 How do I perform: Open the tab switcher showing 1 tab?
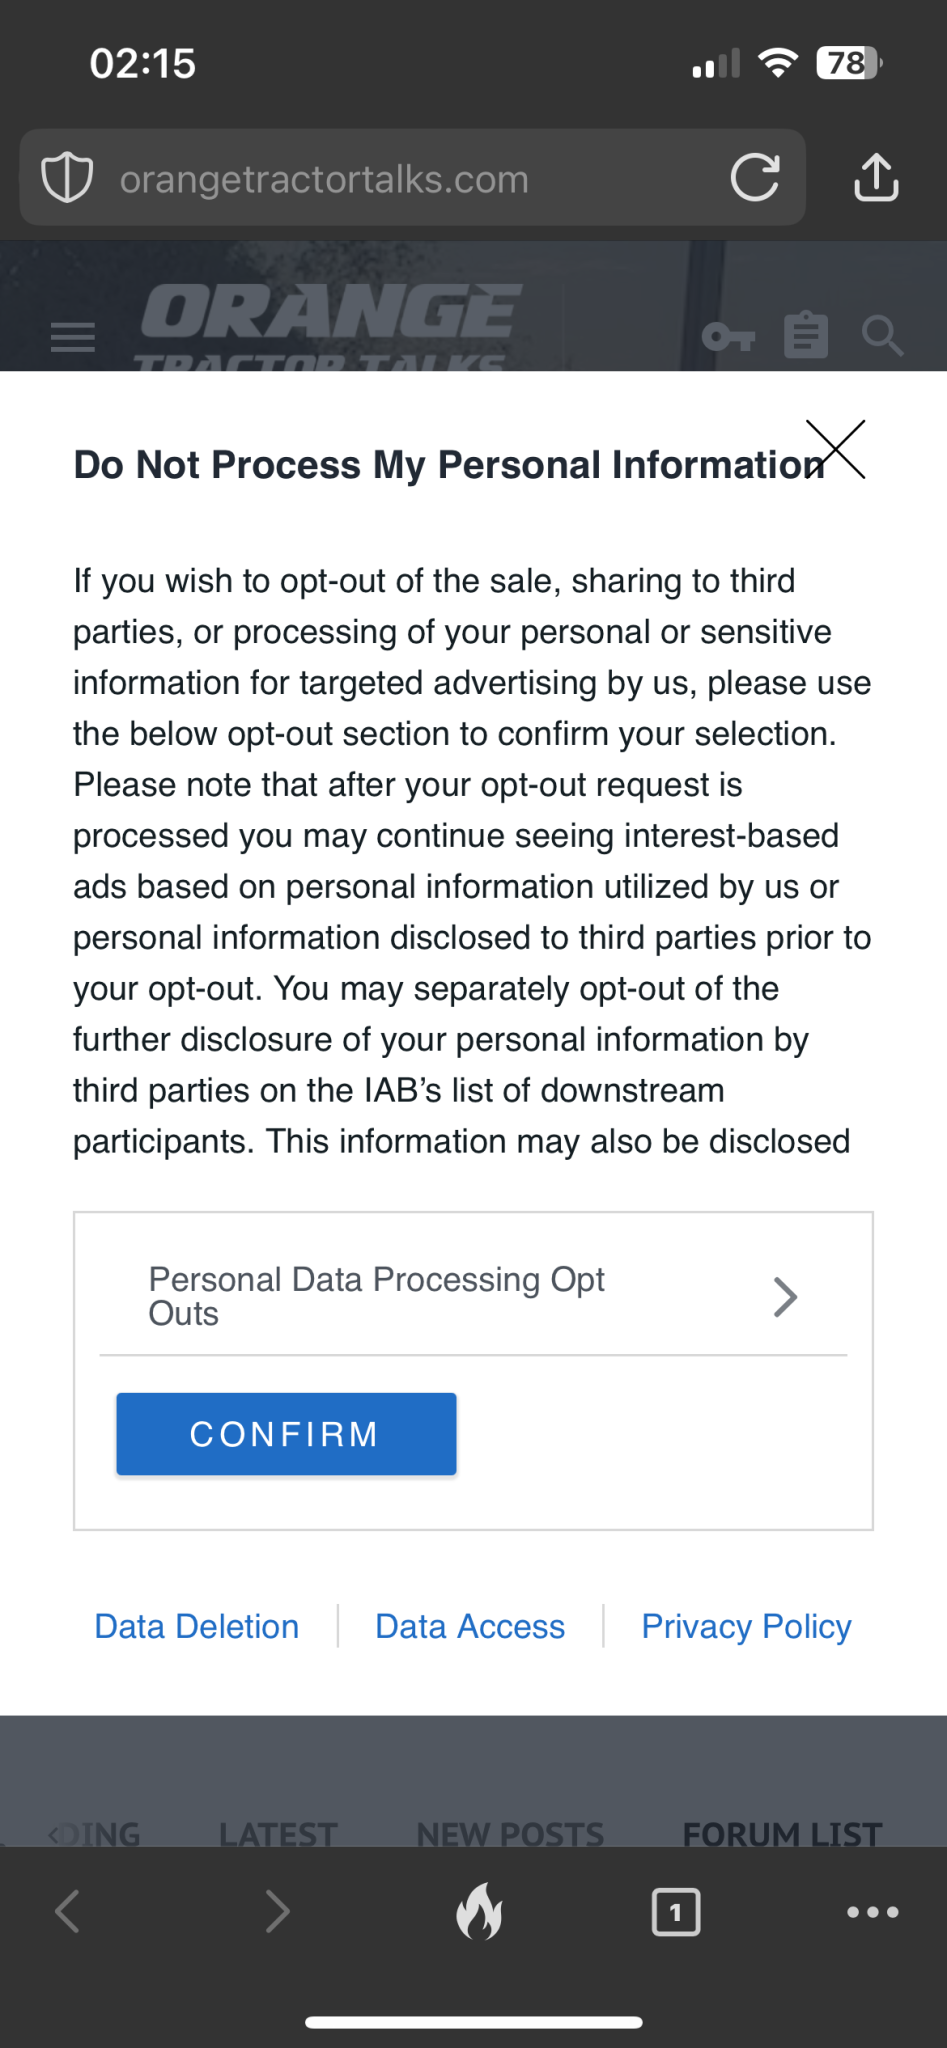pos(676,1912)
